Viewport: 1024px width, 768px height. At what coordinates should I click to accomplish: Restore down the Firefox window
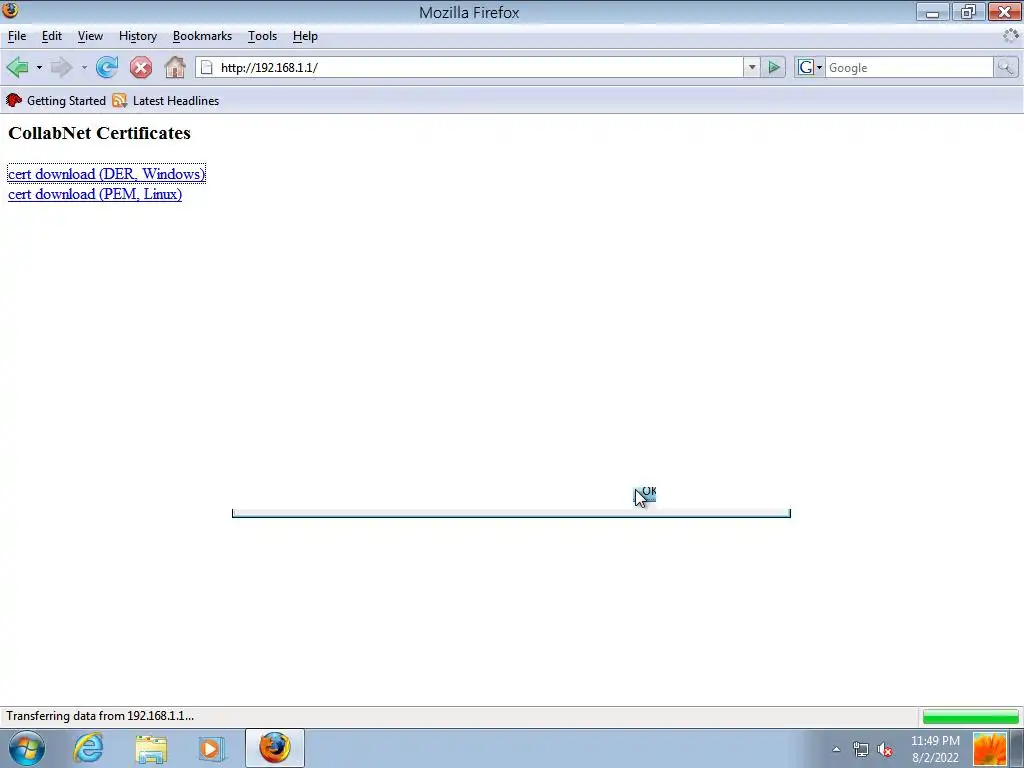pos(968,12)
